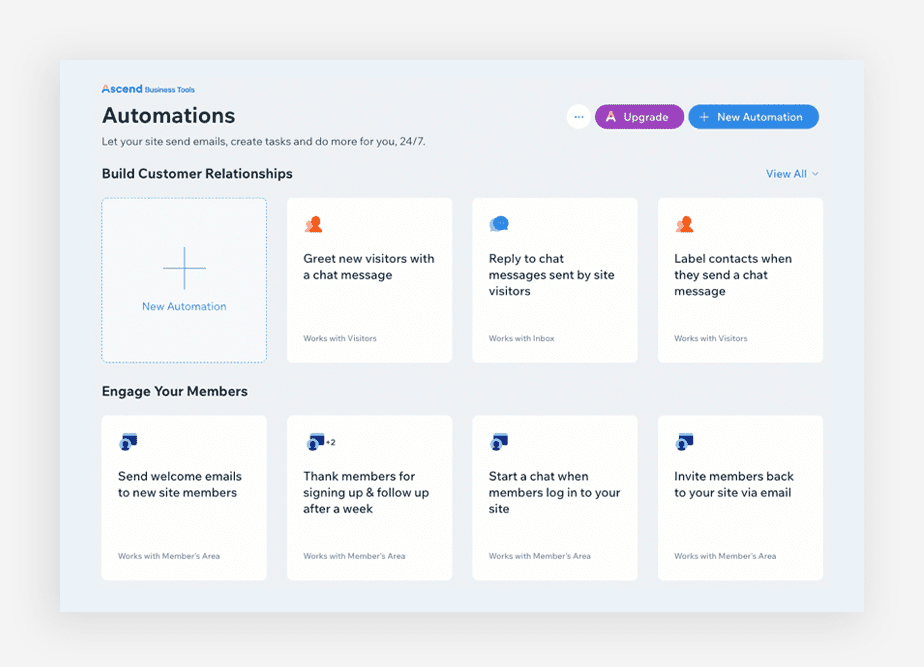
Task: Click the Upgrade button
Action: (x=639, y=117)
